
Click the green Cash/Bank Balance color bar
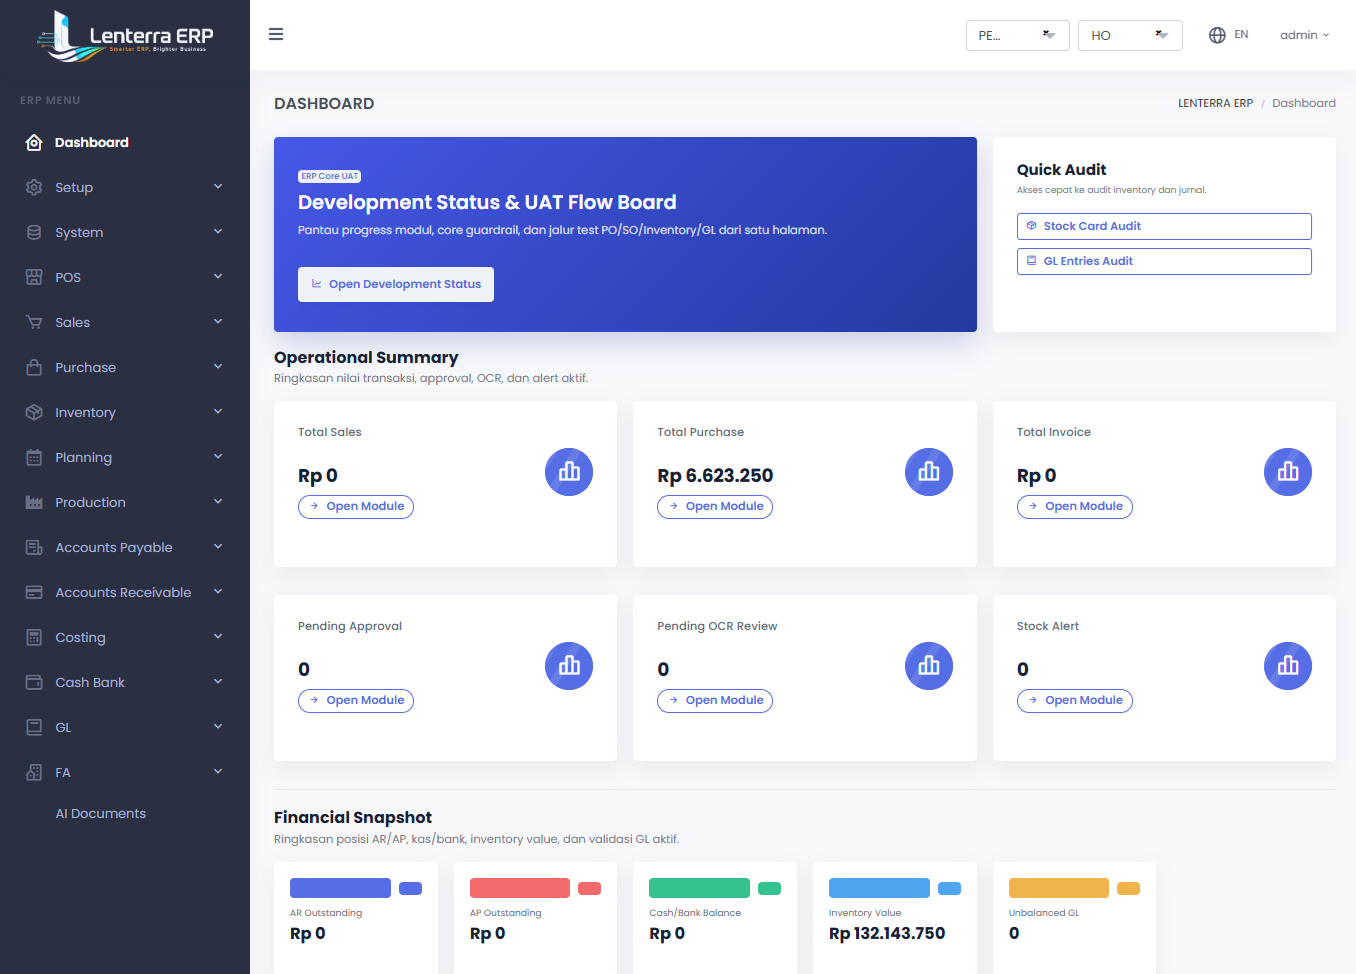click(699, 888)
